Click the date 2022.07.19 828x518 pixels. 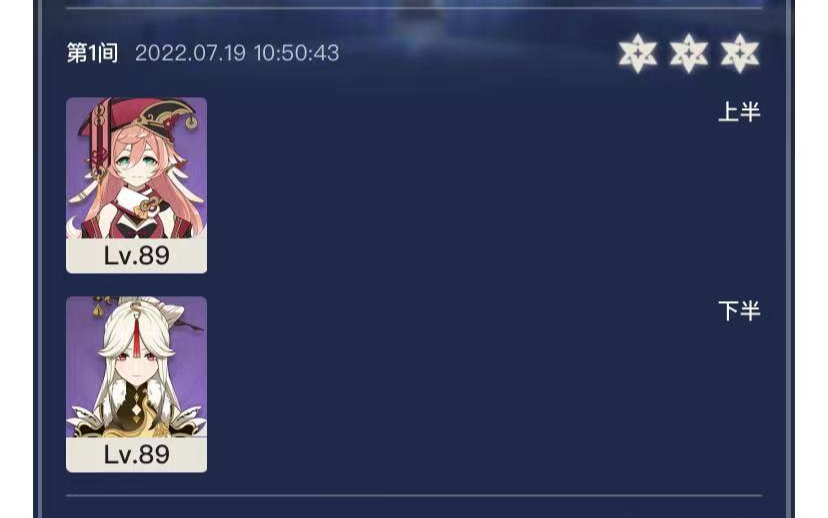(x=190, y=53)
